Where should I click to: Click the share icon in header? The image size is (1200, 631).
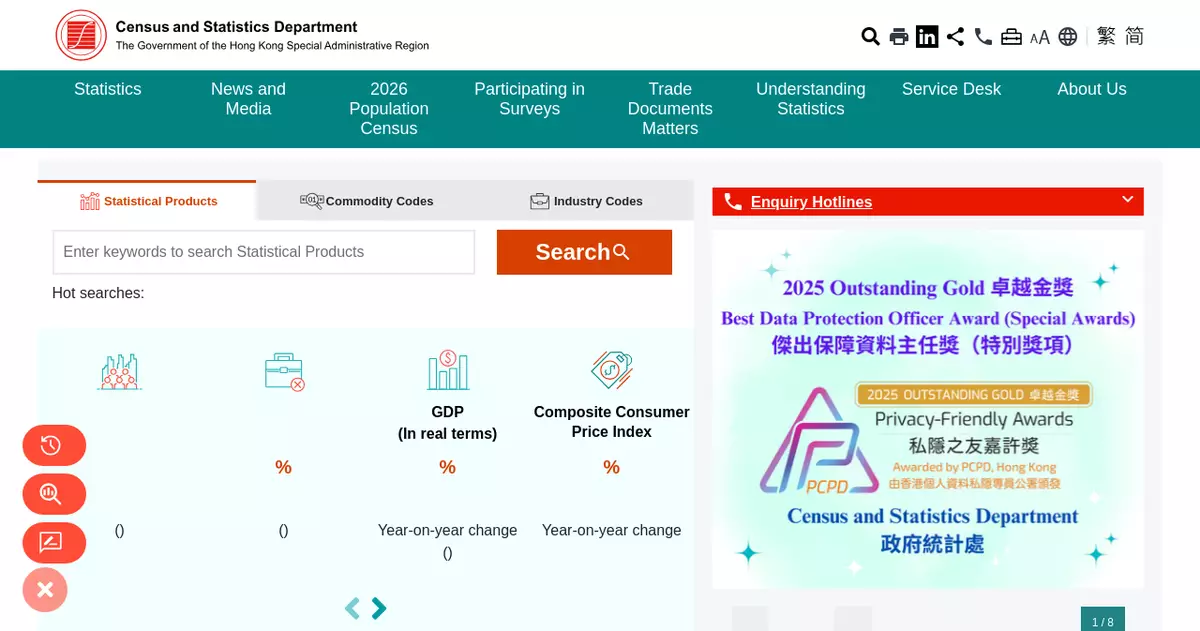955,37
